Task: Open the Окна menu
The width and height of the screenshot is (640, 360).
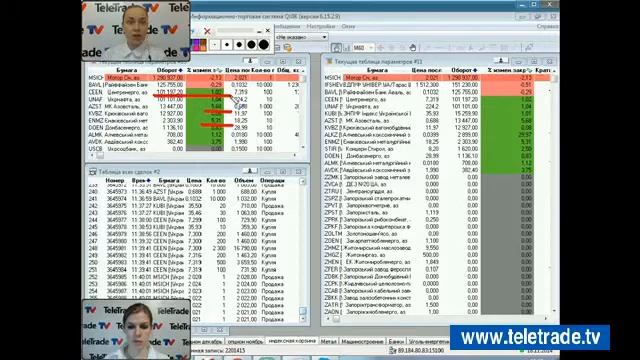Action: 348,26
